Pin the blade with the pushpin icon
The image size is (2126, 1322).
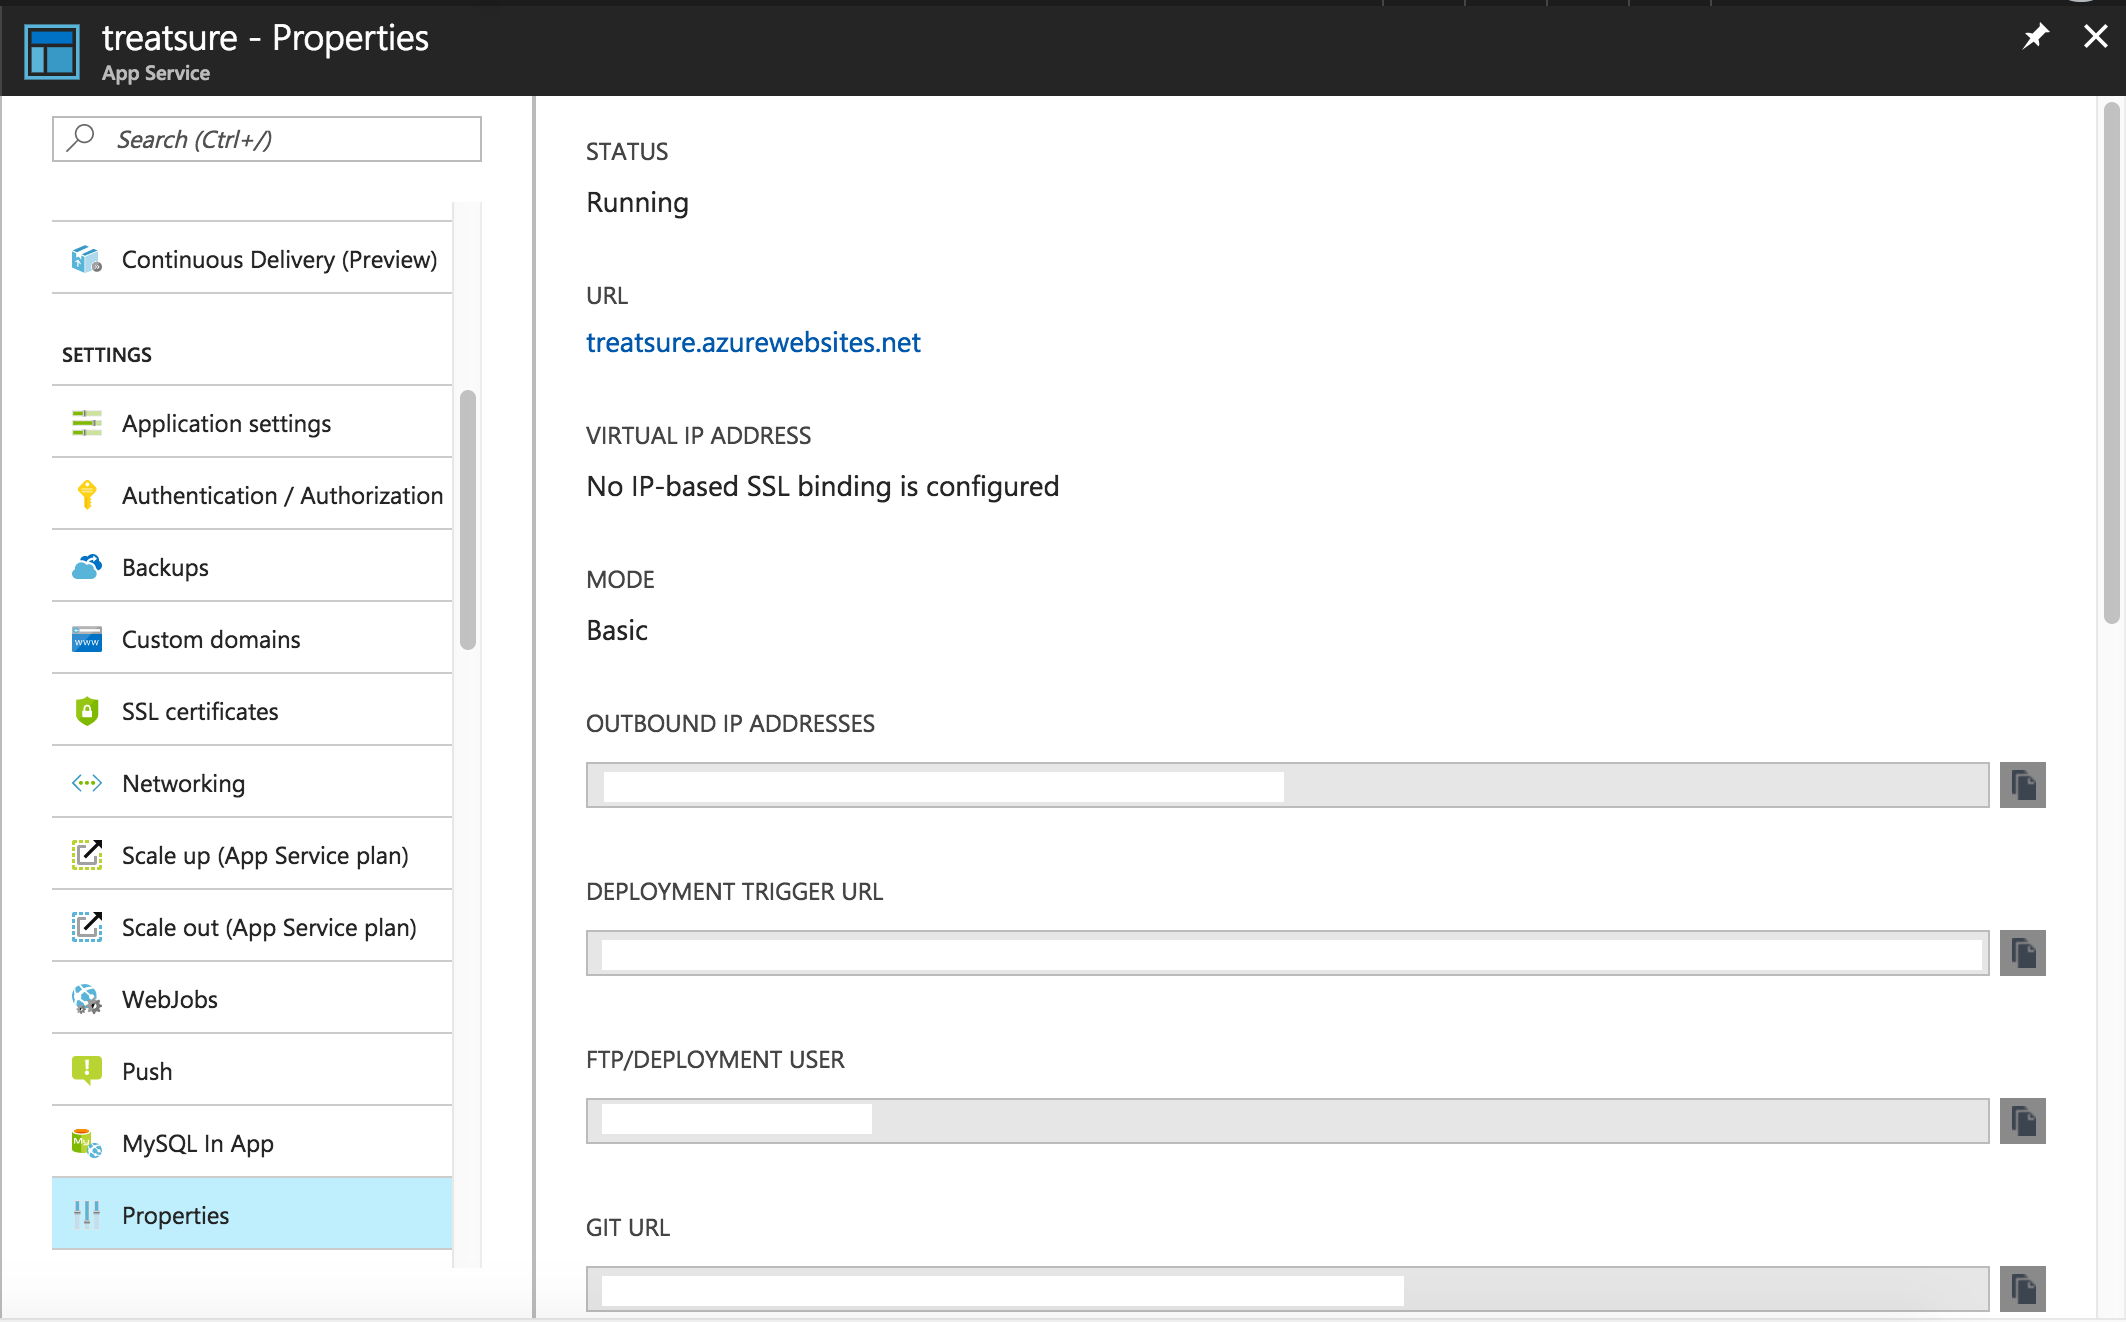pyautogui.click(x=2035, y=38)
